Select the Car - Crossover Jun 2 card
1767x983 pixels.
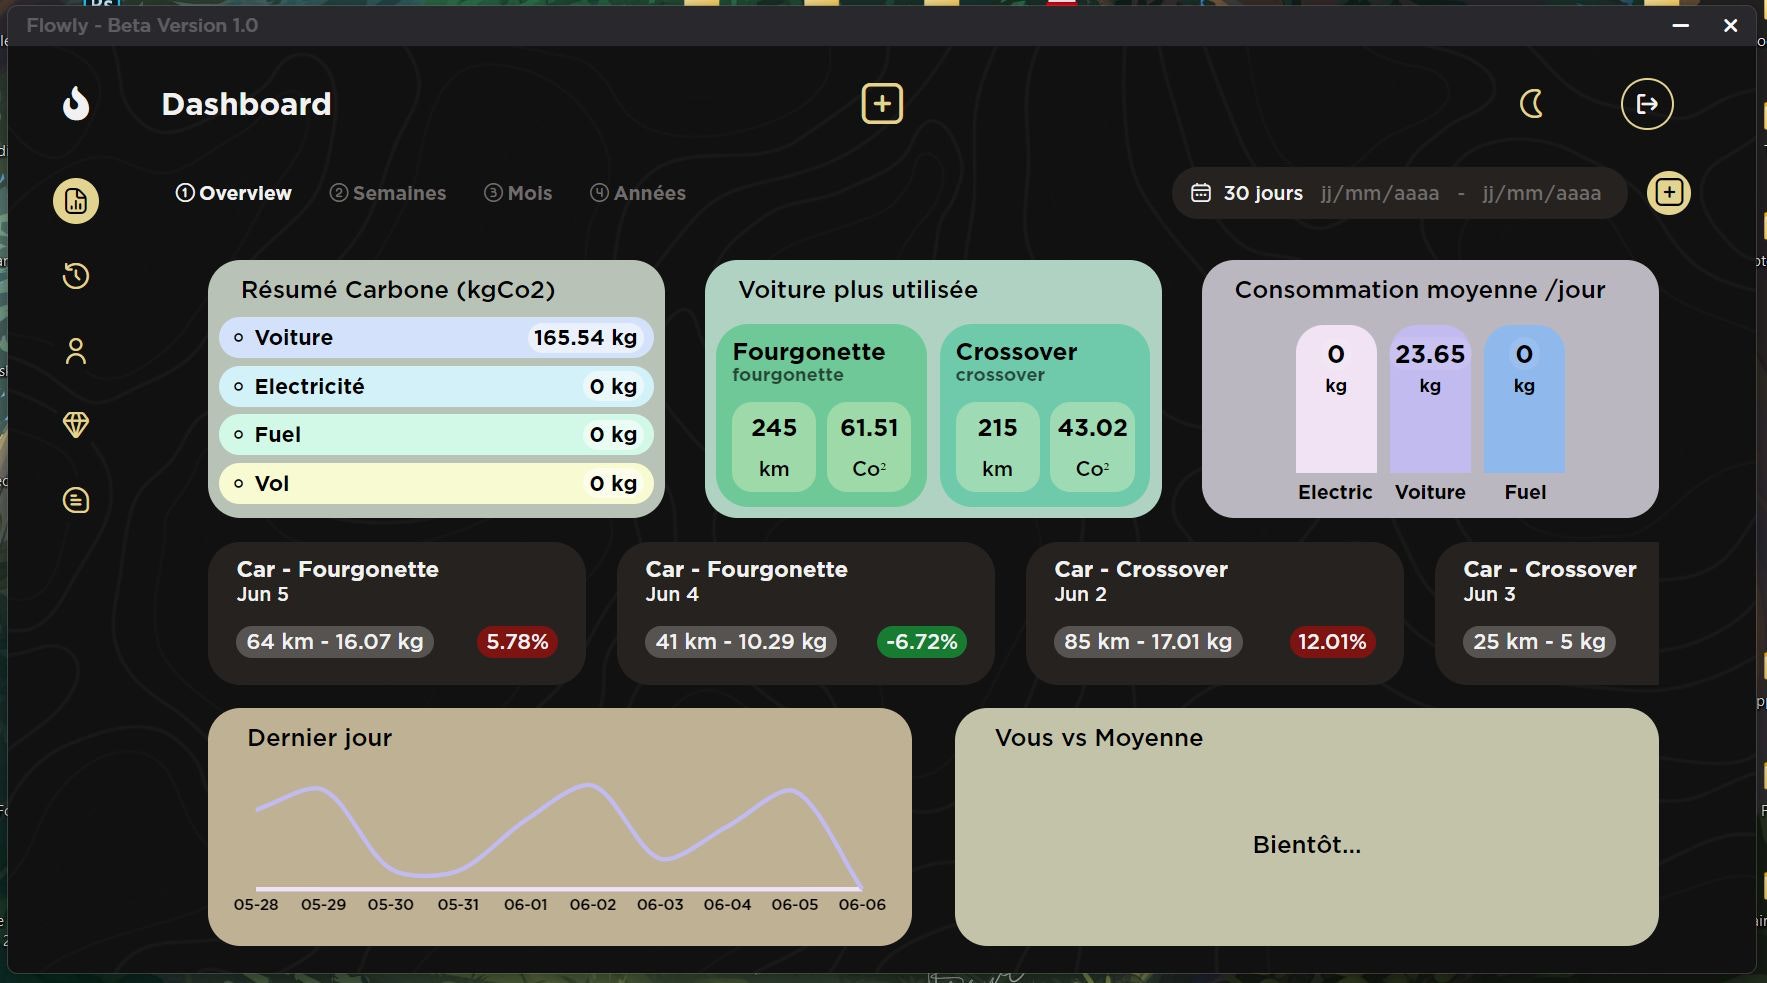(1213, 613)
